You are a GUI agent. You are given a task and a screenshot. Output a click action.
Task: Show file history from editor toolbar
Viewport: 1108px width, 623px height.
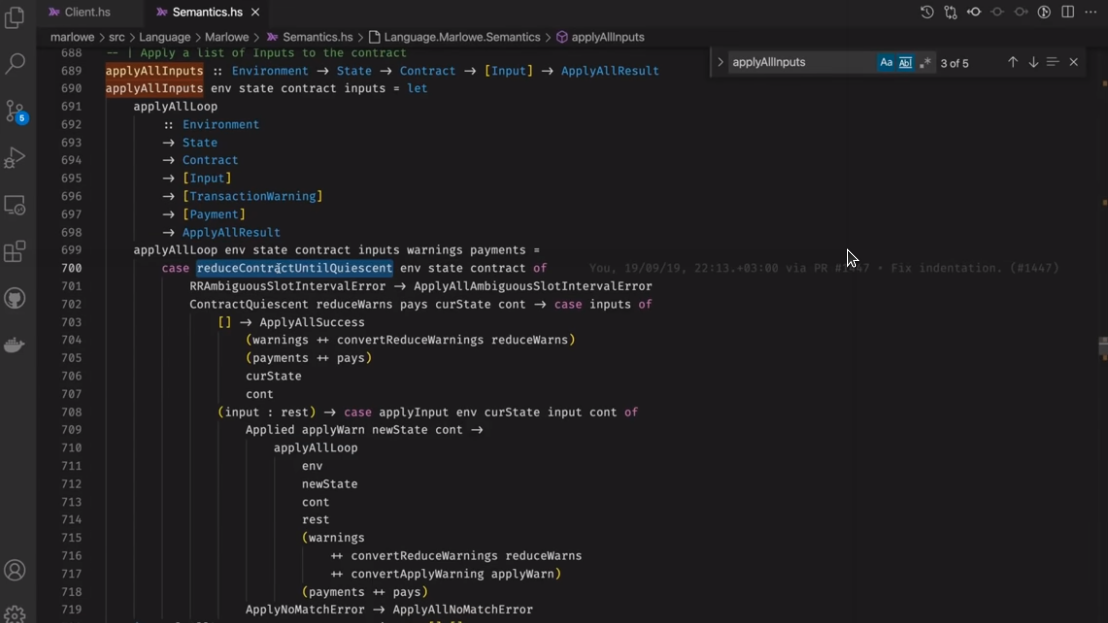pos(927,12)
